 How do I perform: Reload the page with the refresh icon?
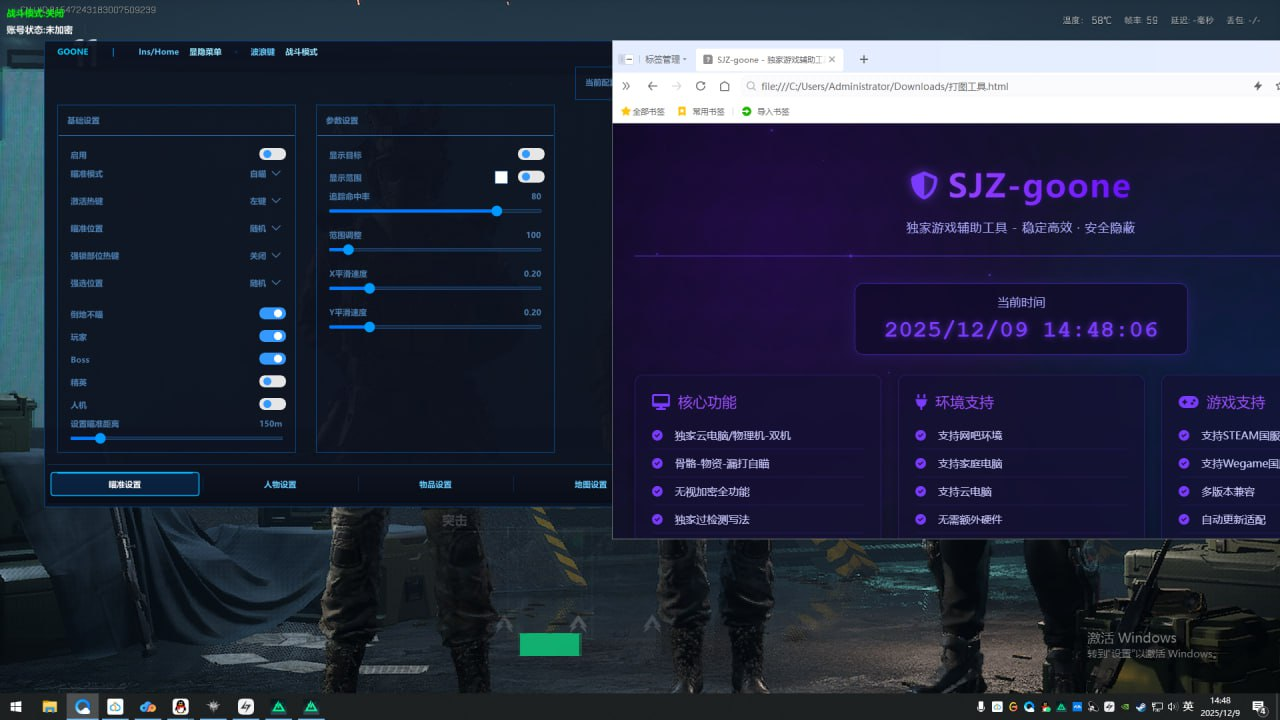700,86
